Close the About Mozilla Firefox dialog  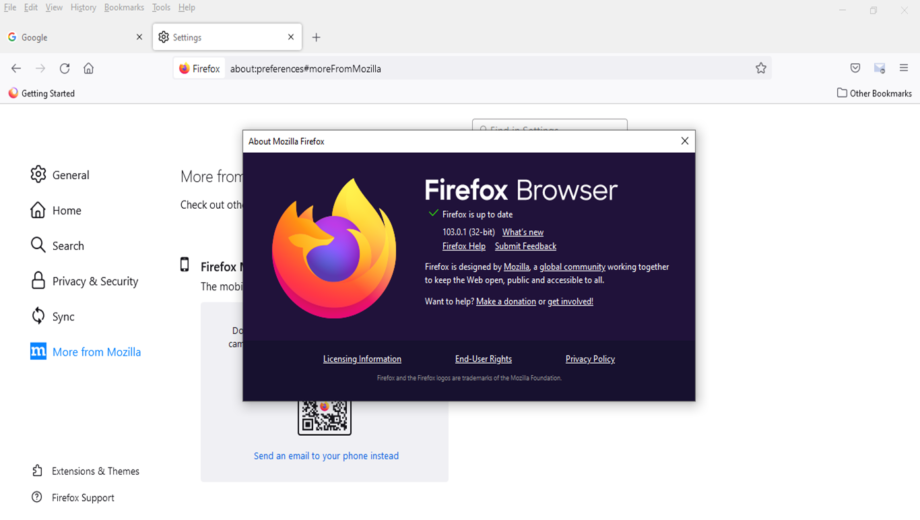tap(685, 141)
